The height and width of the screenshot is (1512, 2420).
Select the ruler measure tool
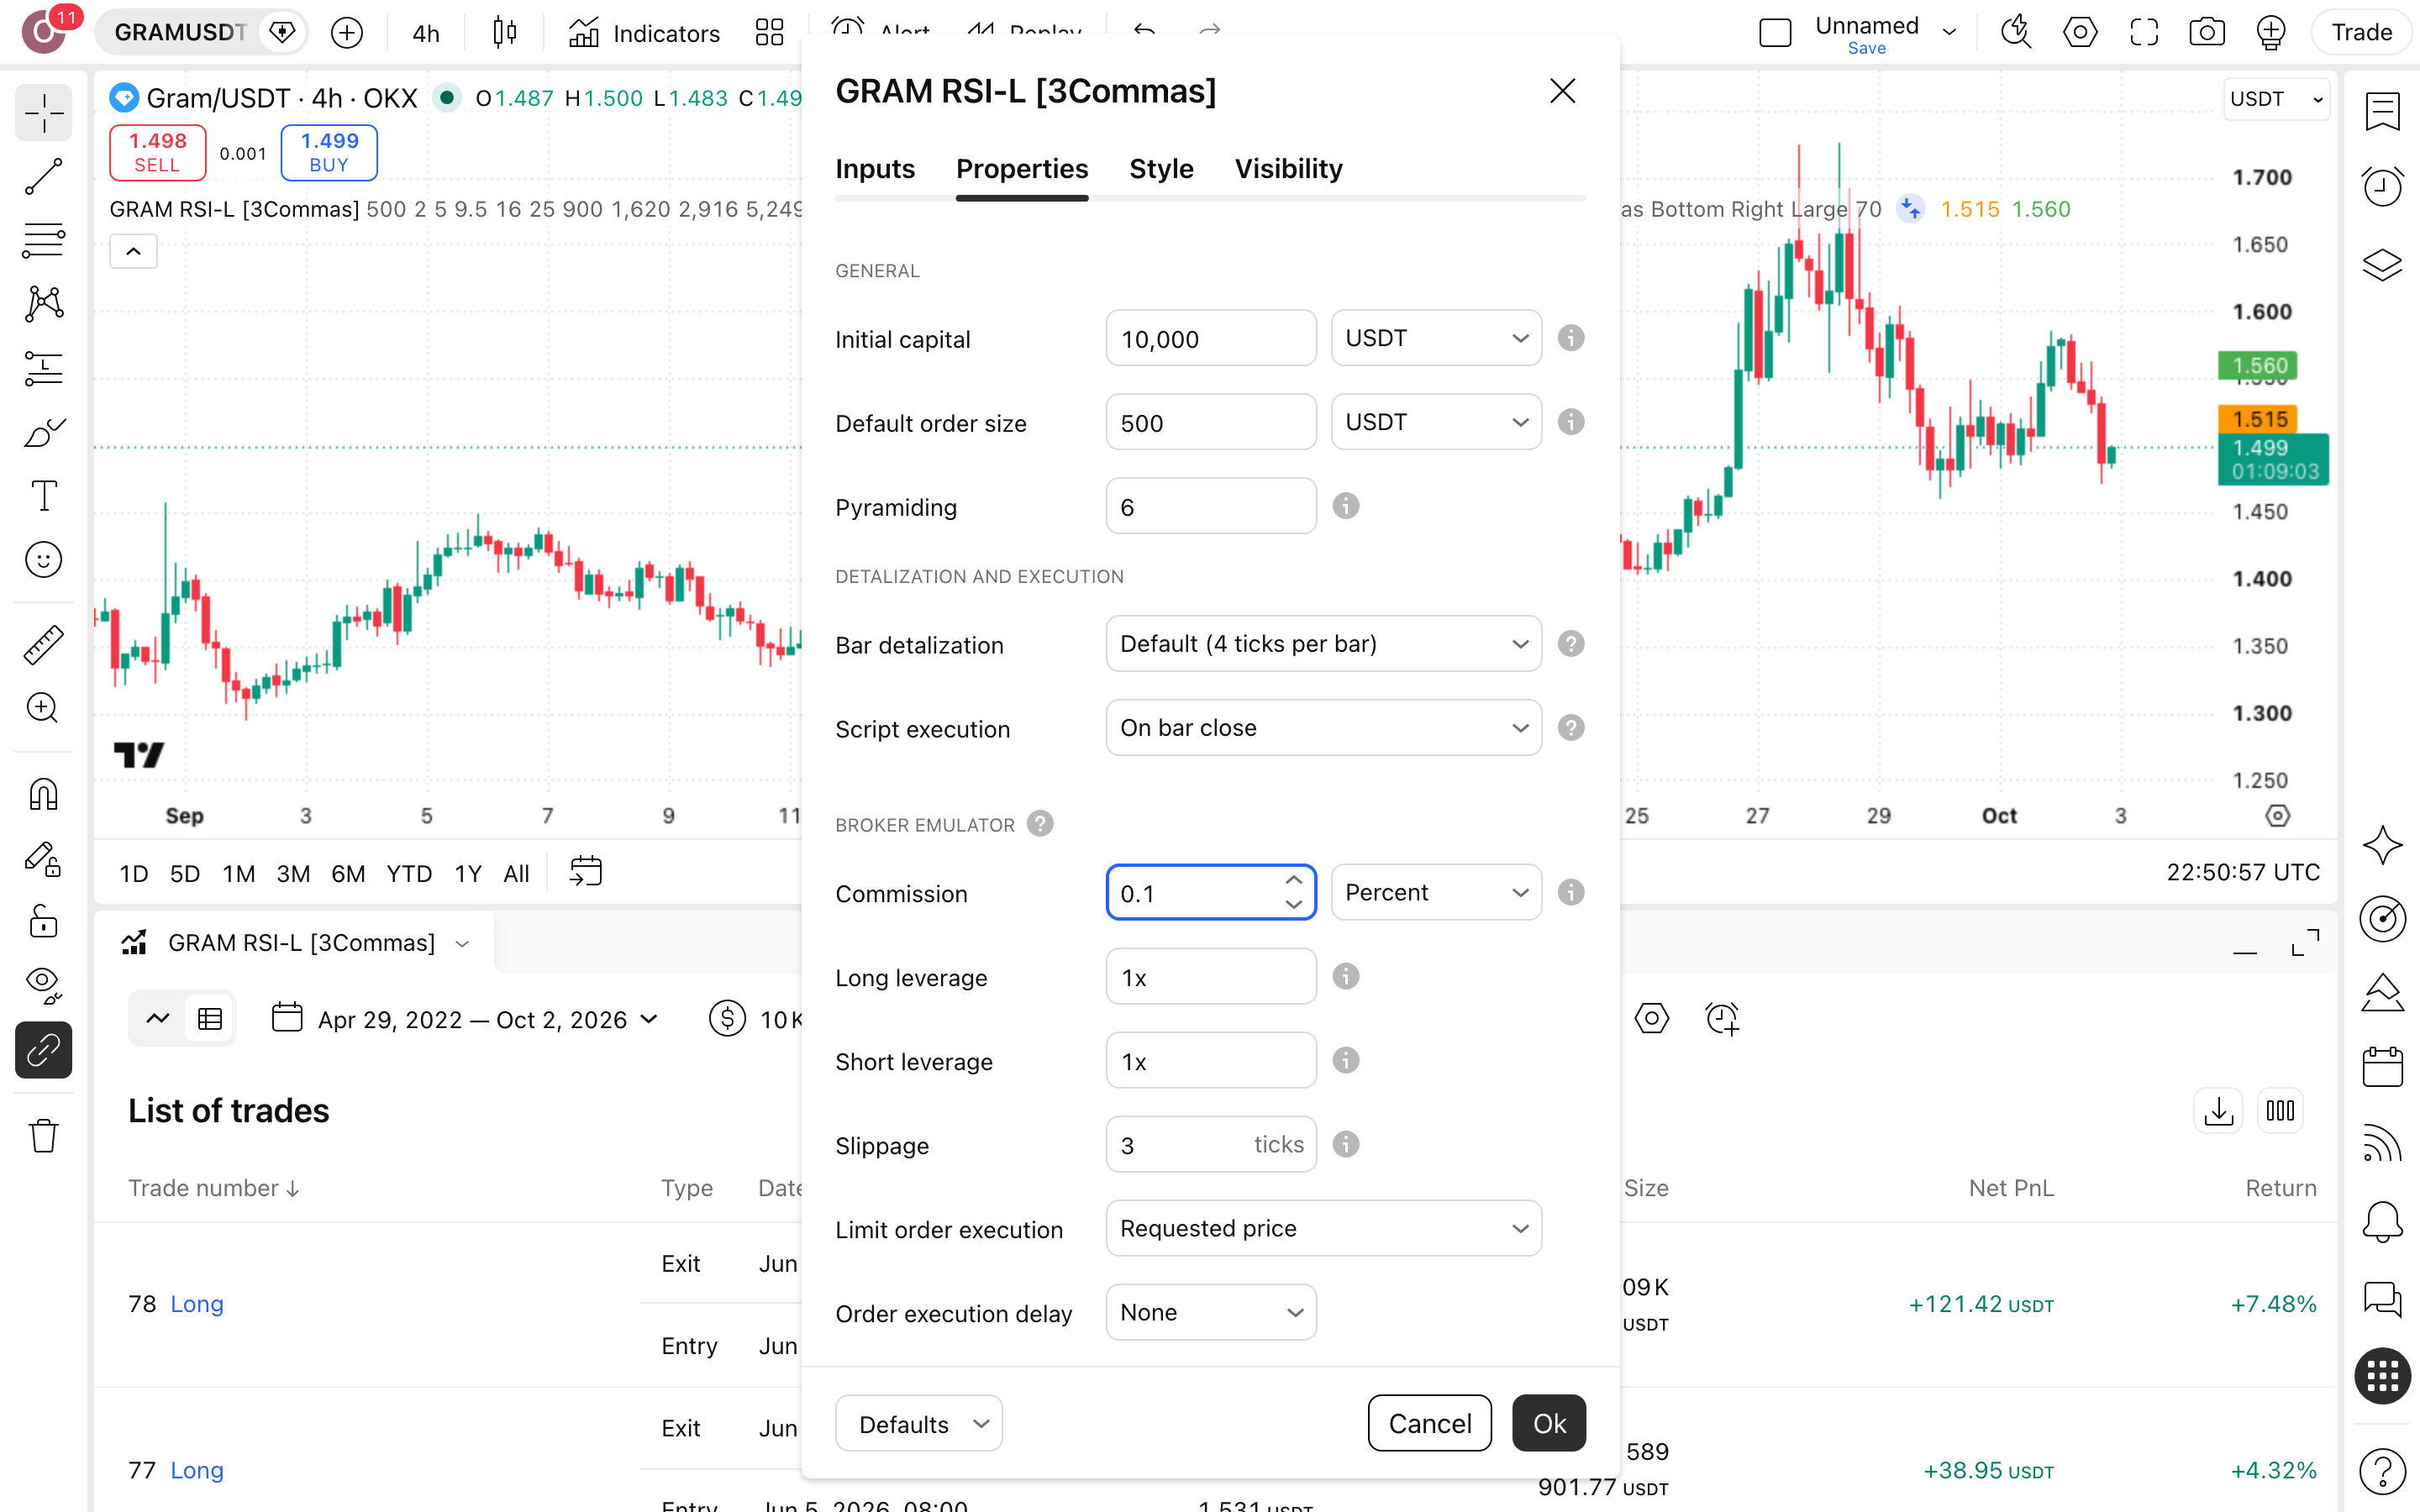(43, 645)
